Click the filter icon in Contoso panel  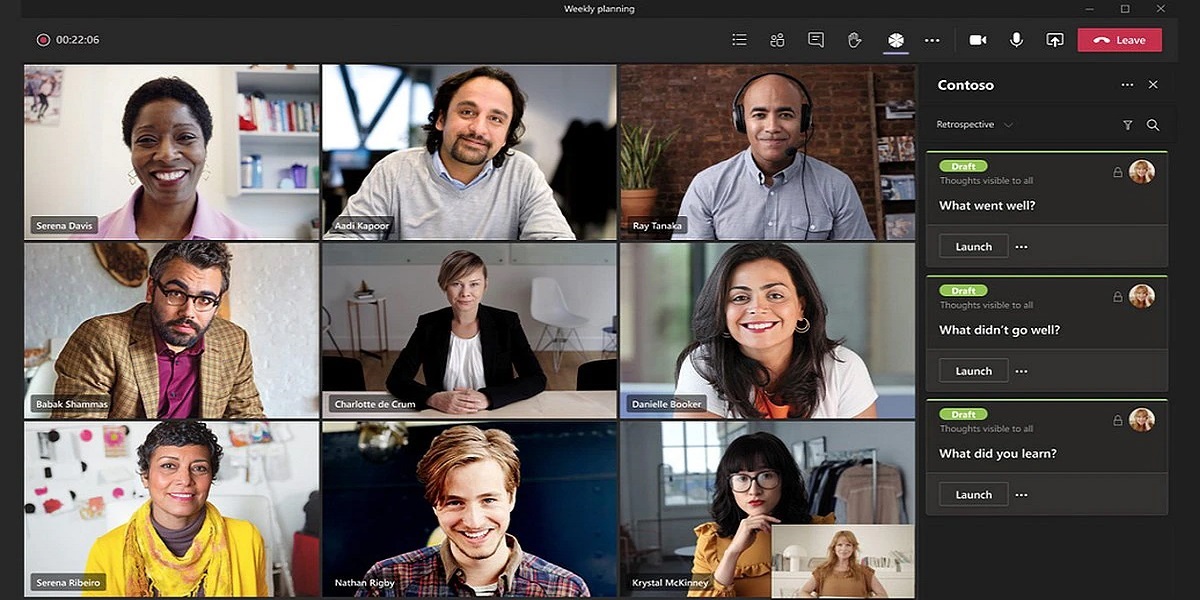[1128, 125]
